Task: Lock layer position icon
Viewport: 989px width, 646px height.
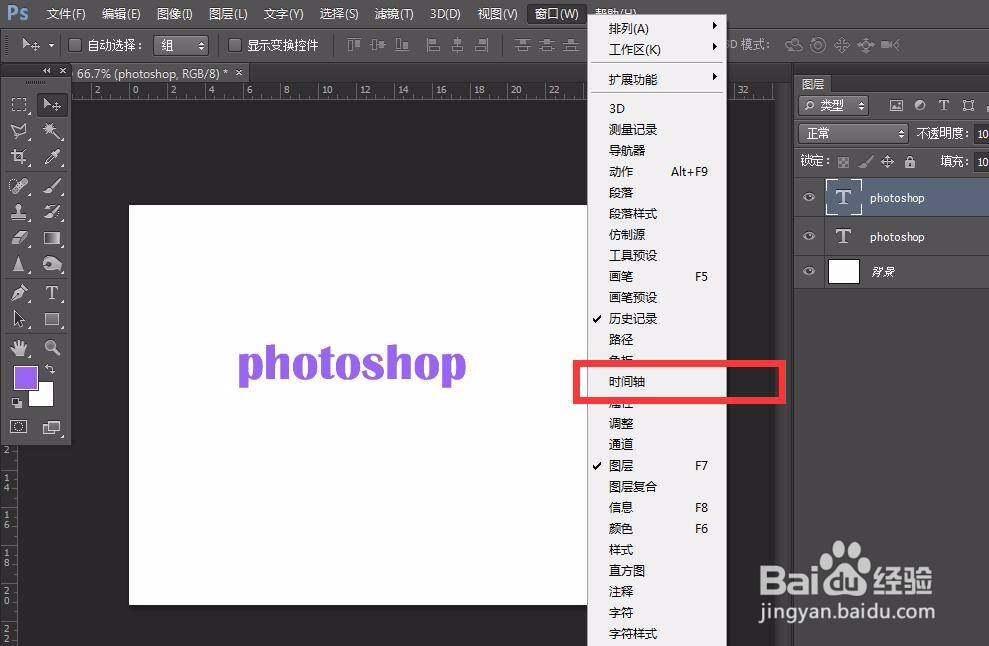Action: point(887,162)
